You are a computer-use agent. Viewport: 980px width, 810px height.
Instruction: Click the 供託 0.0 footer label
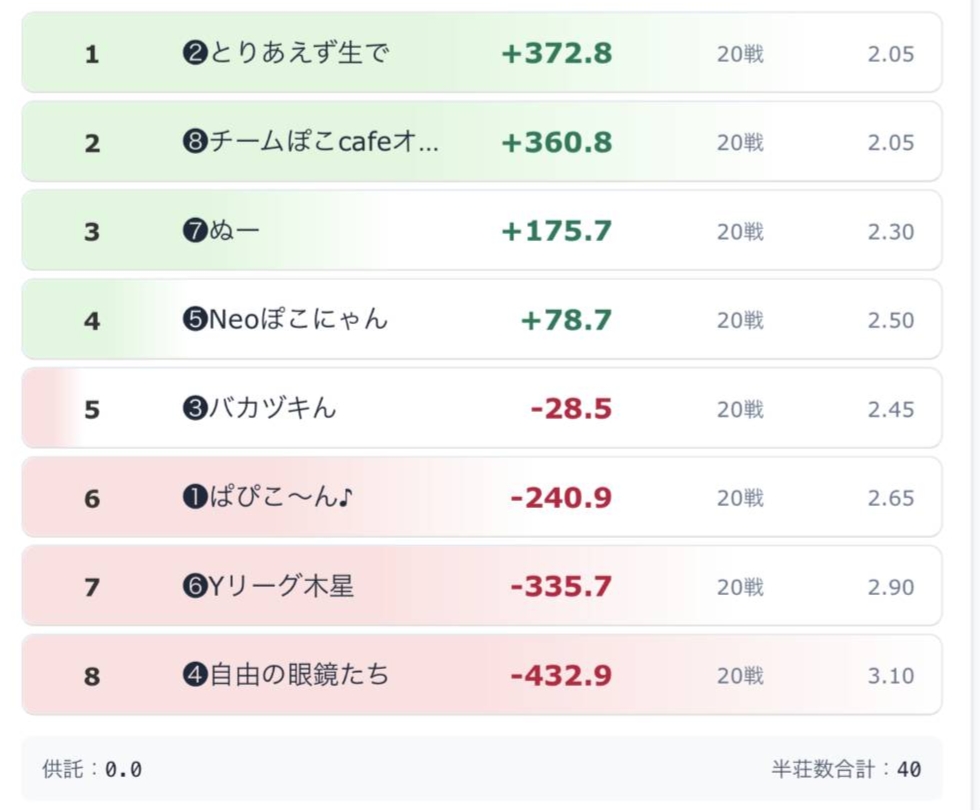[92, 769]
